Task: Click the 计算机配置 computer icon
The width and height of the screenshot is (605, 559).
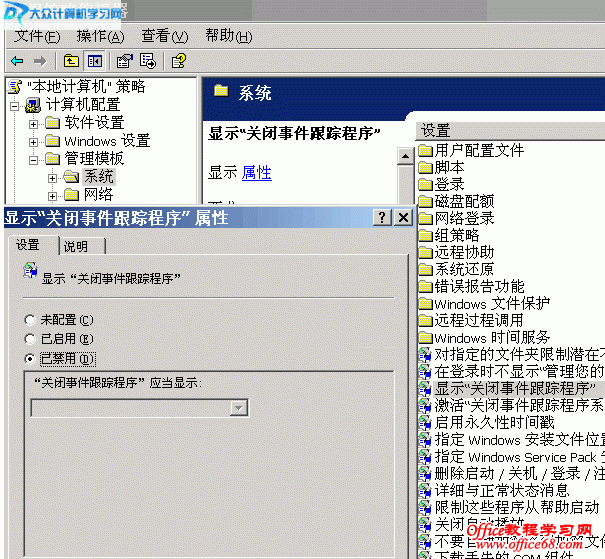Action: point(33,105)
